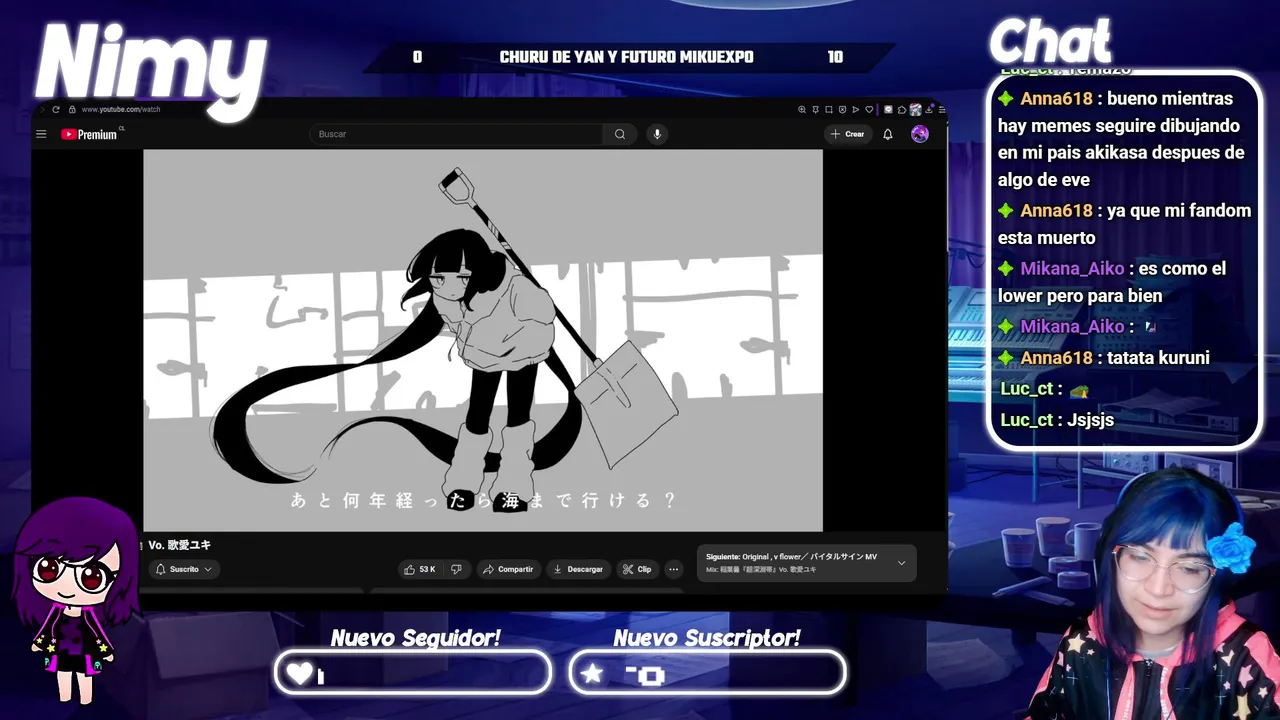Go to the YouTube Premium home logo
Image resolution: width=1280 pixels, height=720 pixels.
coord(90,134)
